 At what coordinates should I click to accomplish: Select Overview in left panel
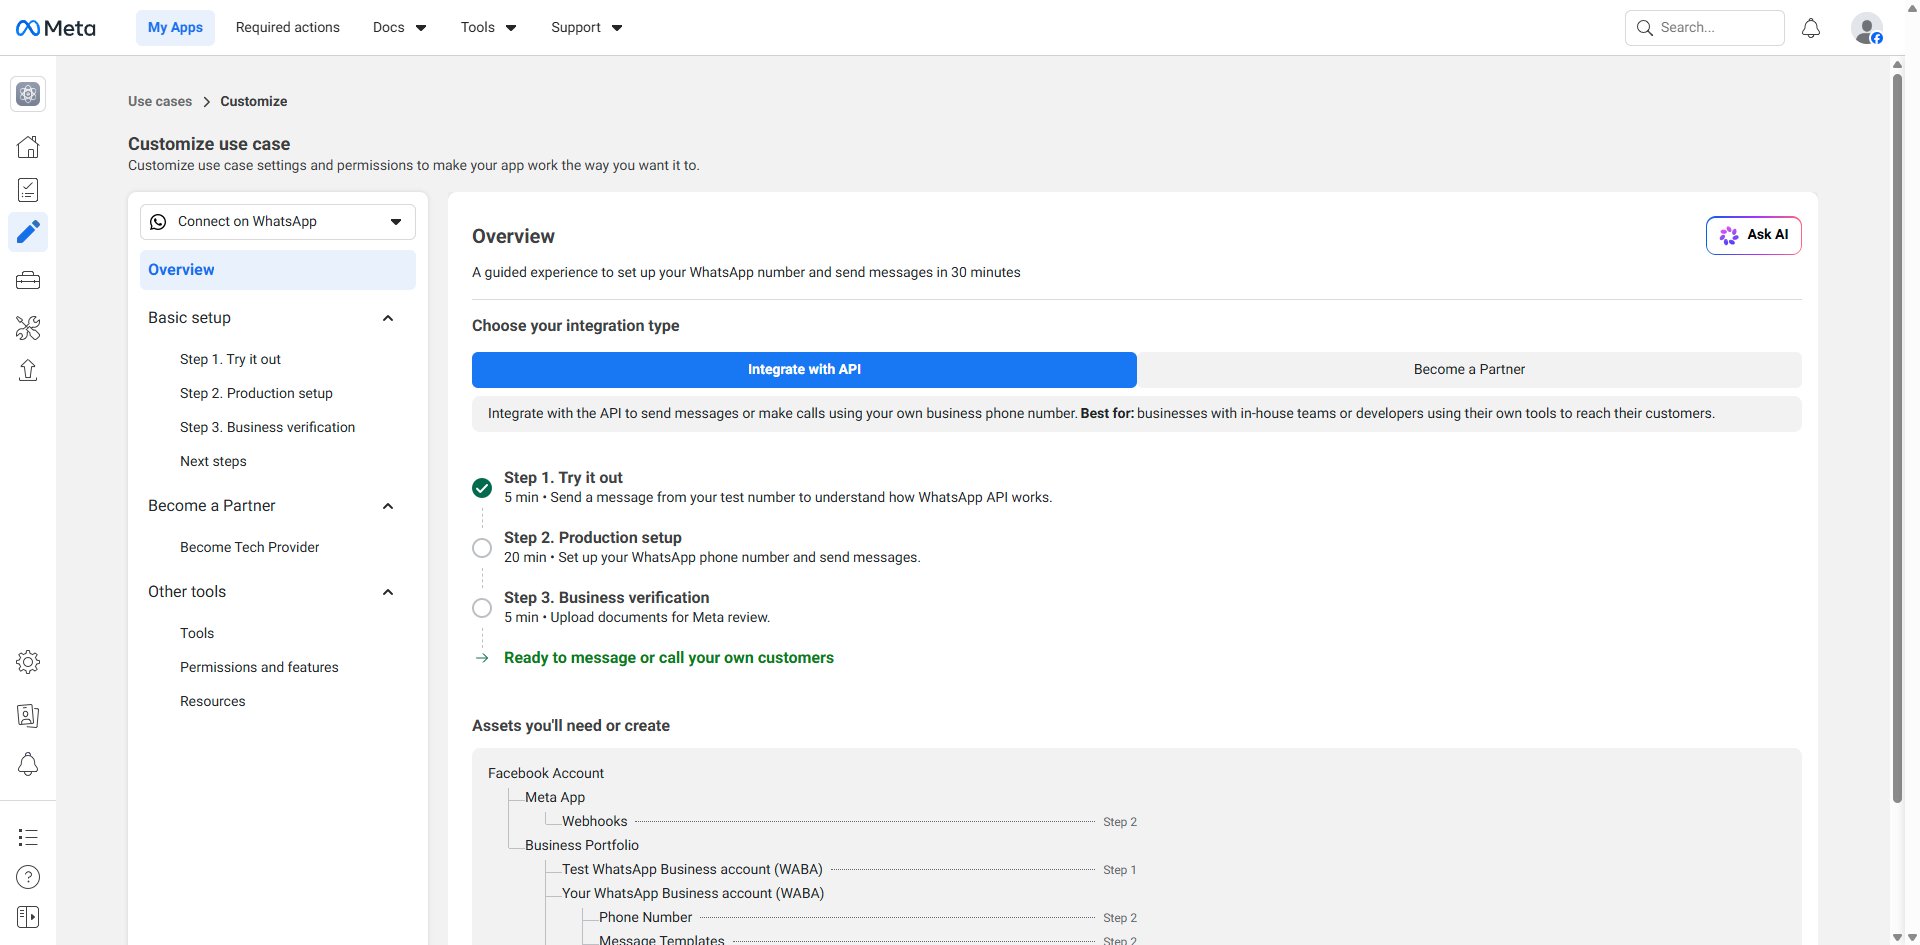[x=278, y=270]
